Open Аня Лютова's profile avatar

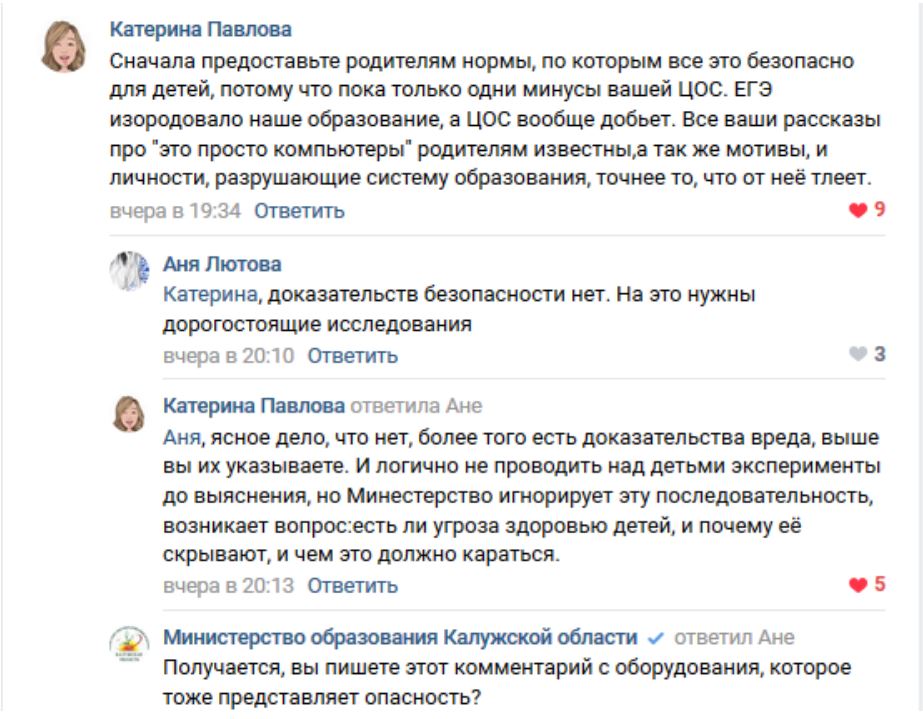[130, 271]
